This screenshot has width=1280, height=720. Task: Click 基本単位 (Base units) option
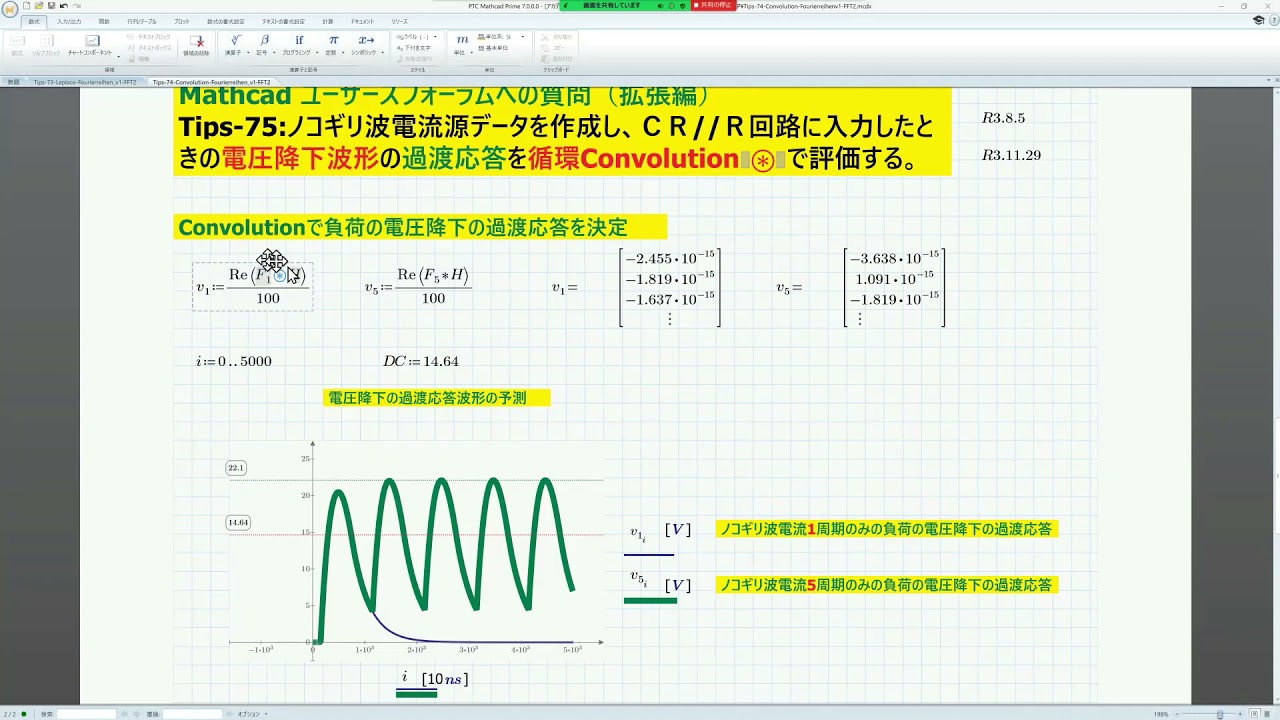(493, 47)
